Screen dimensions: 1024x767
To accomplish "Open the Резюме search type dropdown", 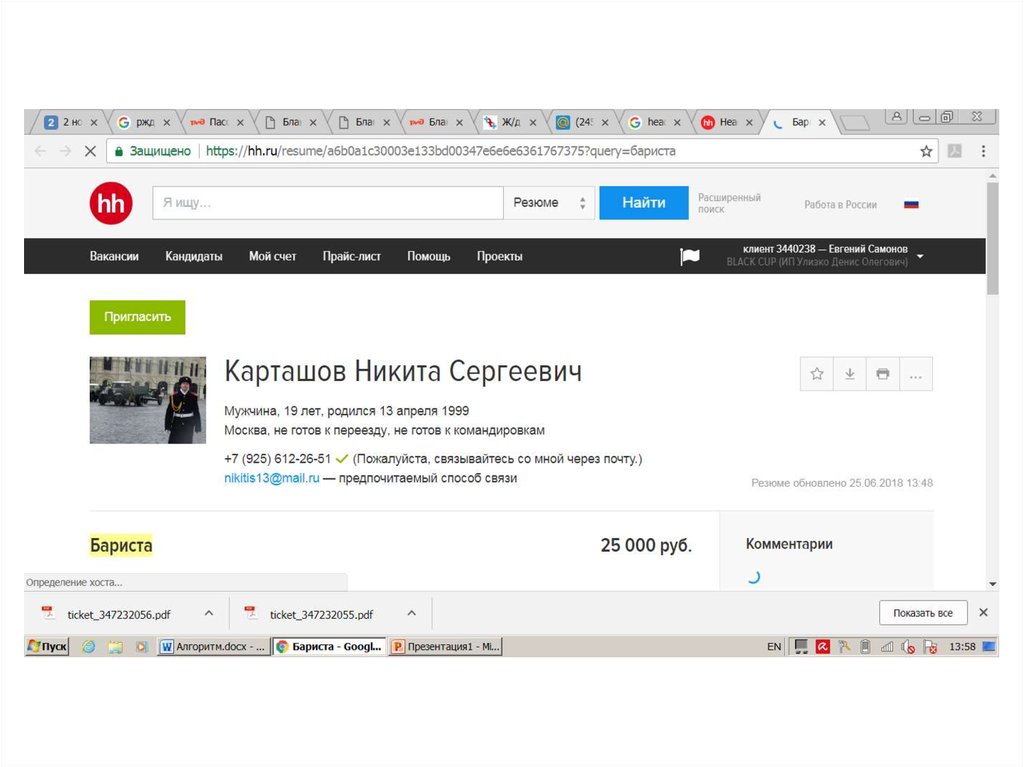I will point(548,203).
